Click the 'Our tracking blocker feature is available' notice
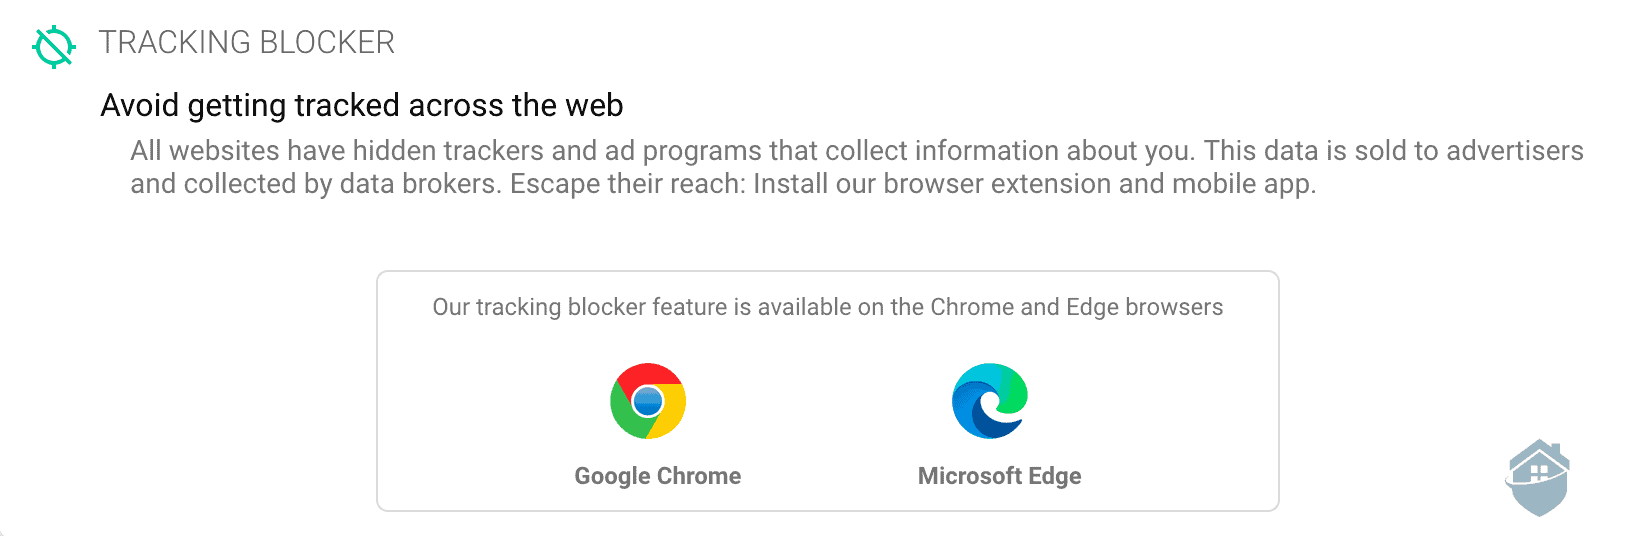 pyautogui.click(x=828, y=307)
